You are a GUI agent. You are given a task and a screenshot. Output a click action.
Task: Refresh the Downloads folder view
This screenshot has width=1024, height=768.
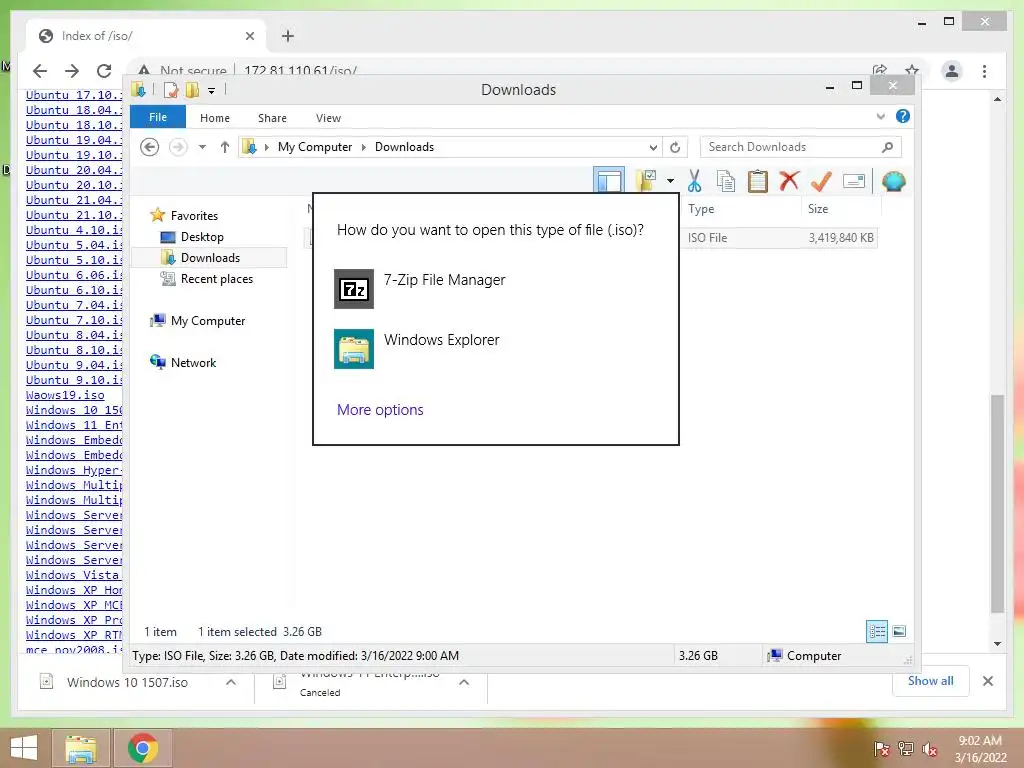675,148
